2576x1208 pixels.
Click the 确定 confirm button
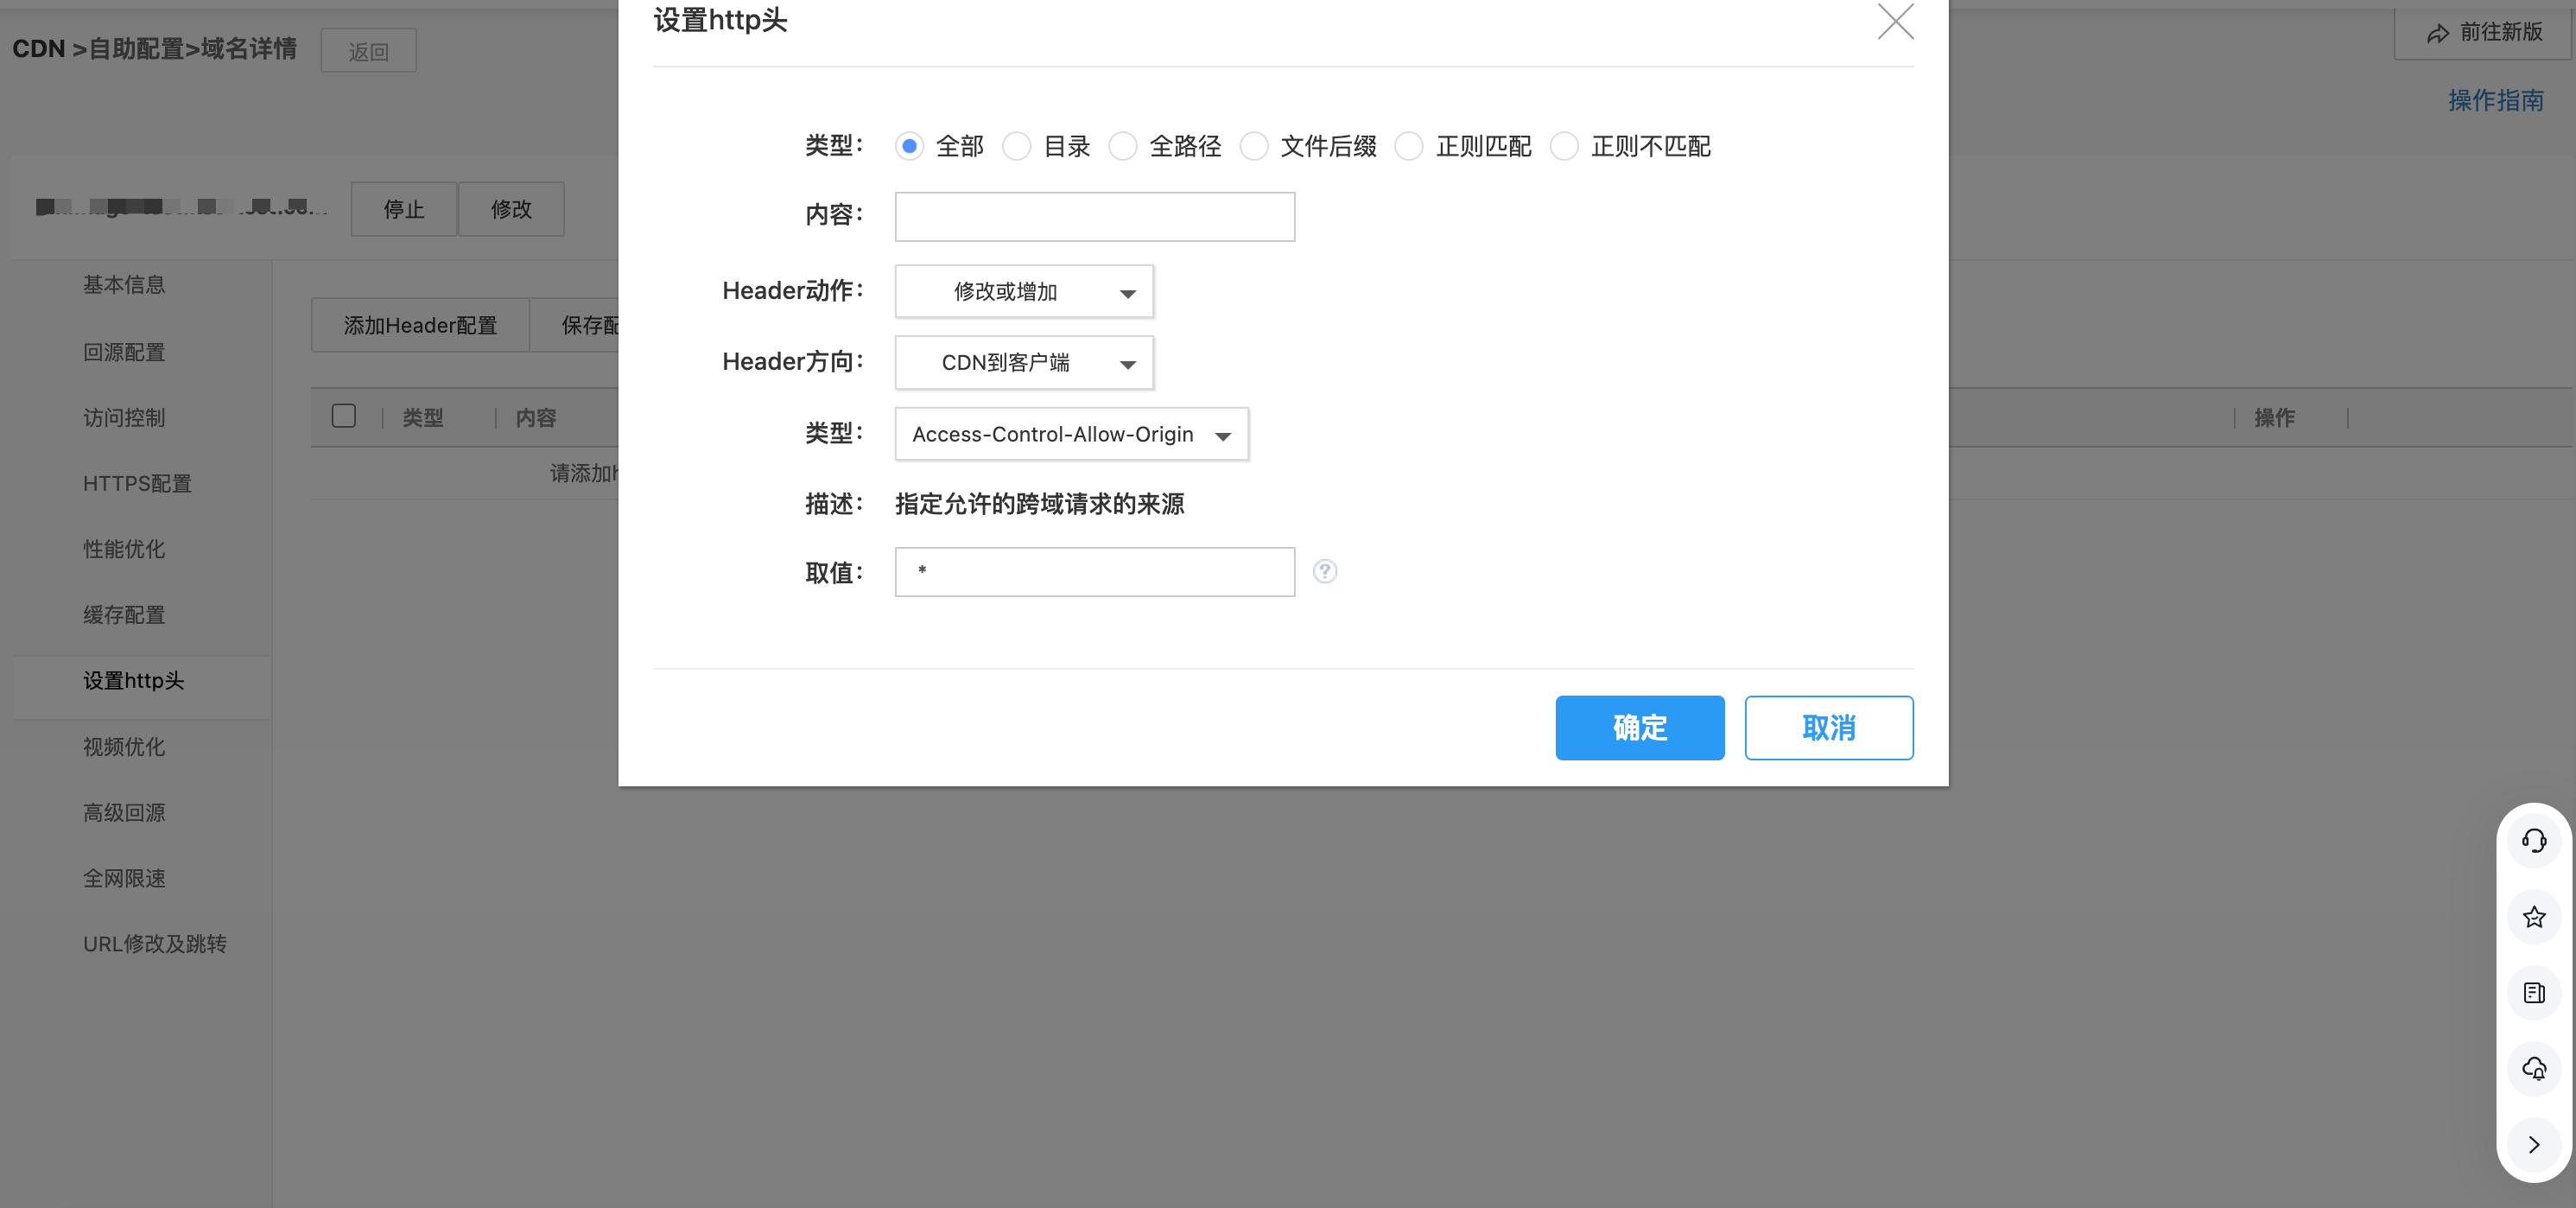pyautogui.click(x=1638, y=728)
